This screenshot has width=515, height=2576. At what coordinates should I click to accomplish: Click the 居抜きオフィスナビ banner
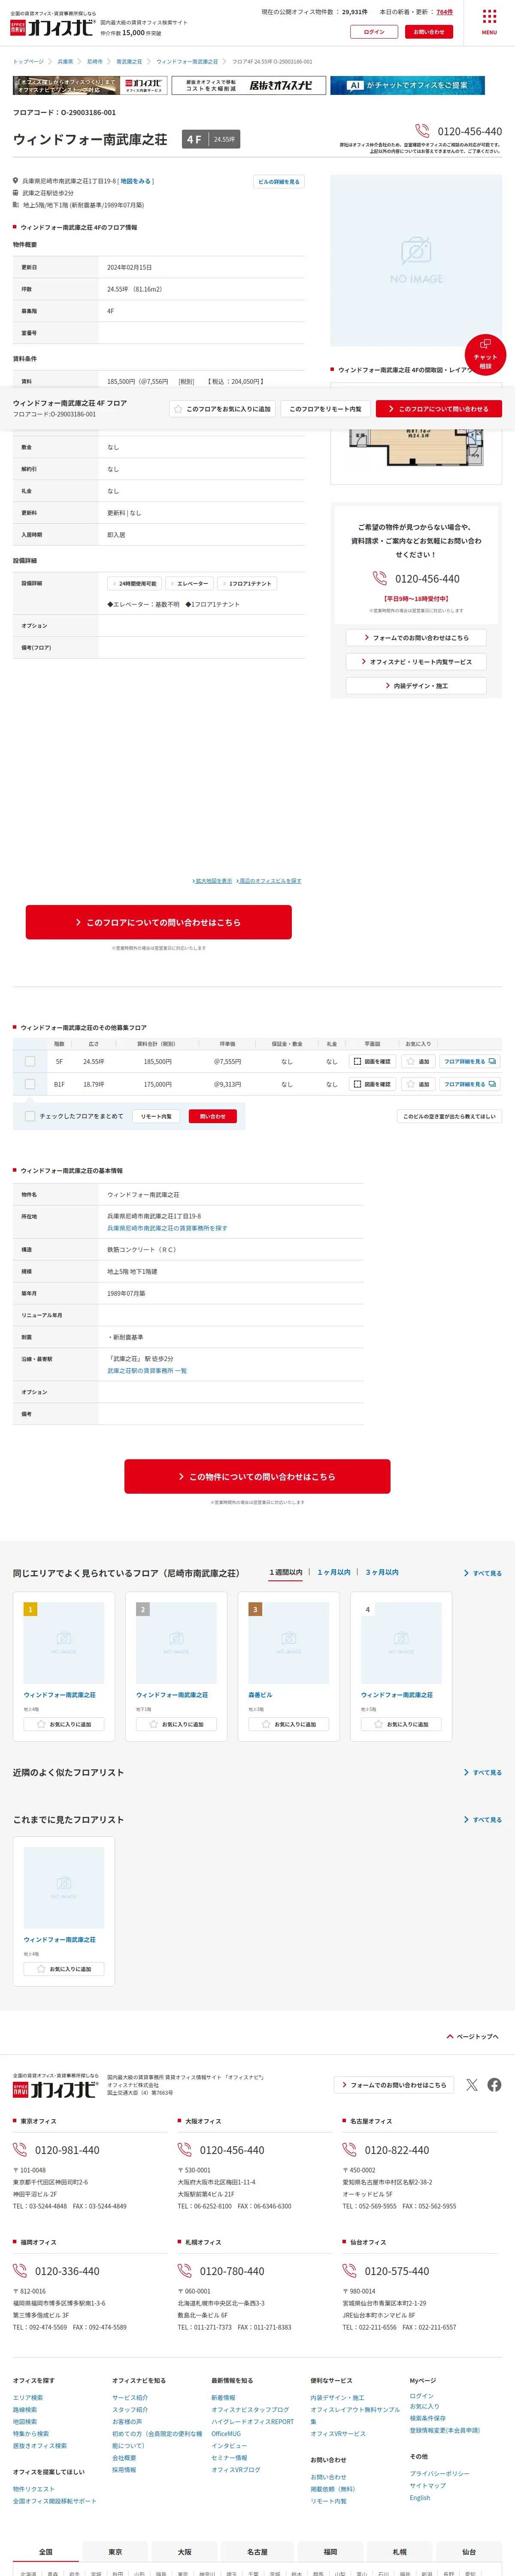tap(249, 86)
